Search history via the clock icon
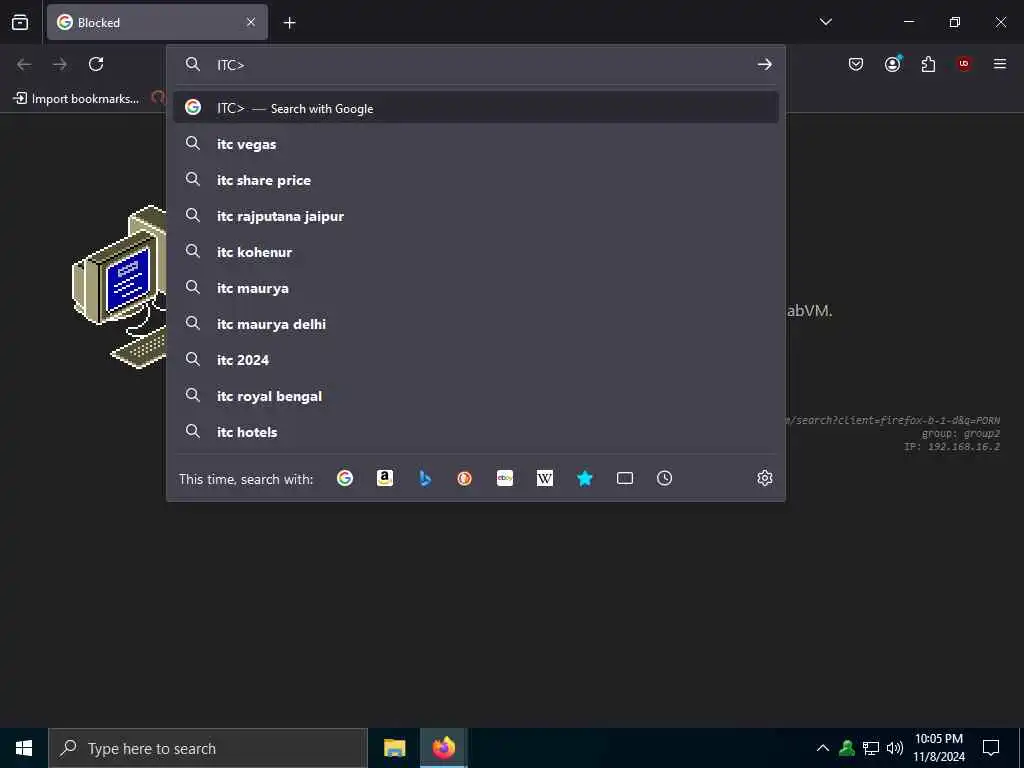The height and width of the screenshot is (768, 1024). (664, 479)
